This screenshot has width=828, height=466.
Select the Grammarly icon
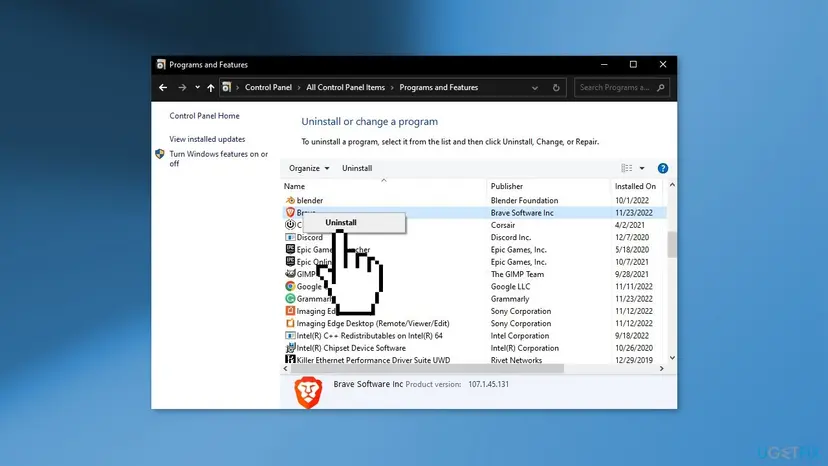coord(290,299)
